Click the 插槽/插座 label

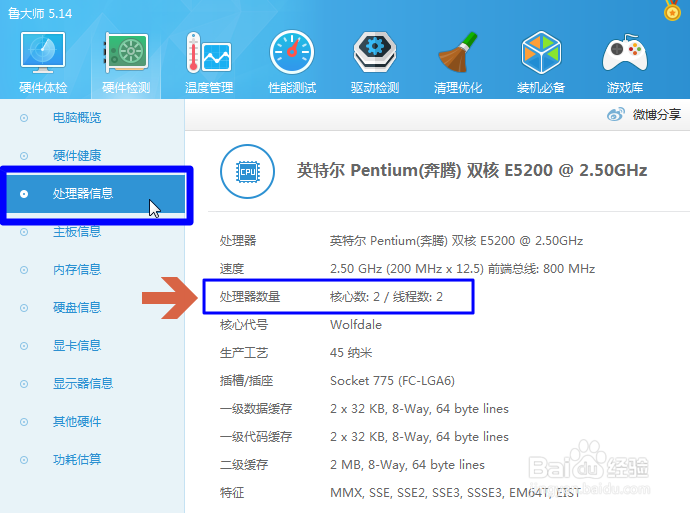click(x=246, y=381)
